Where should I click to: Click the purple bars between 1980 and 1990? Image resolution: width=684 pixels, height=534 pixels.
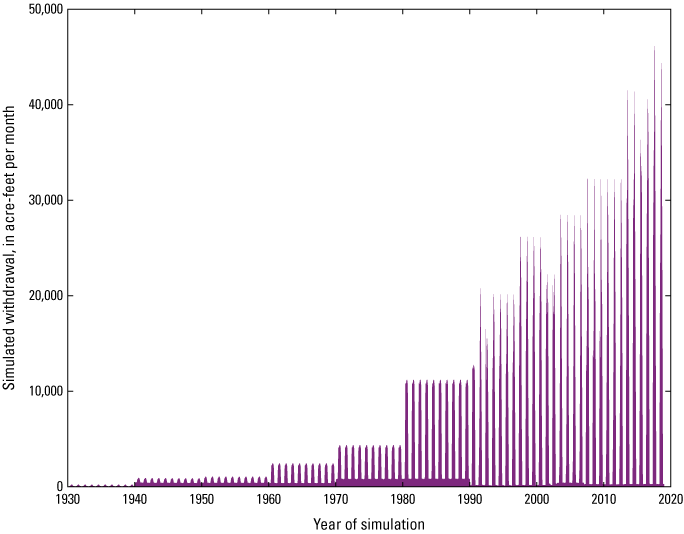coord(436,430)
